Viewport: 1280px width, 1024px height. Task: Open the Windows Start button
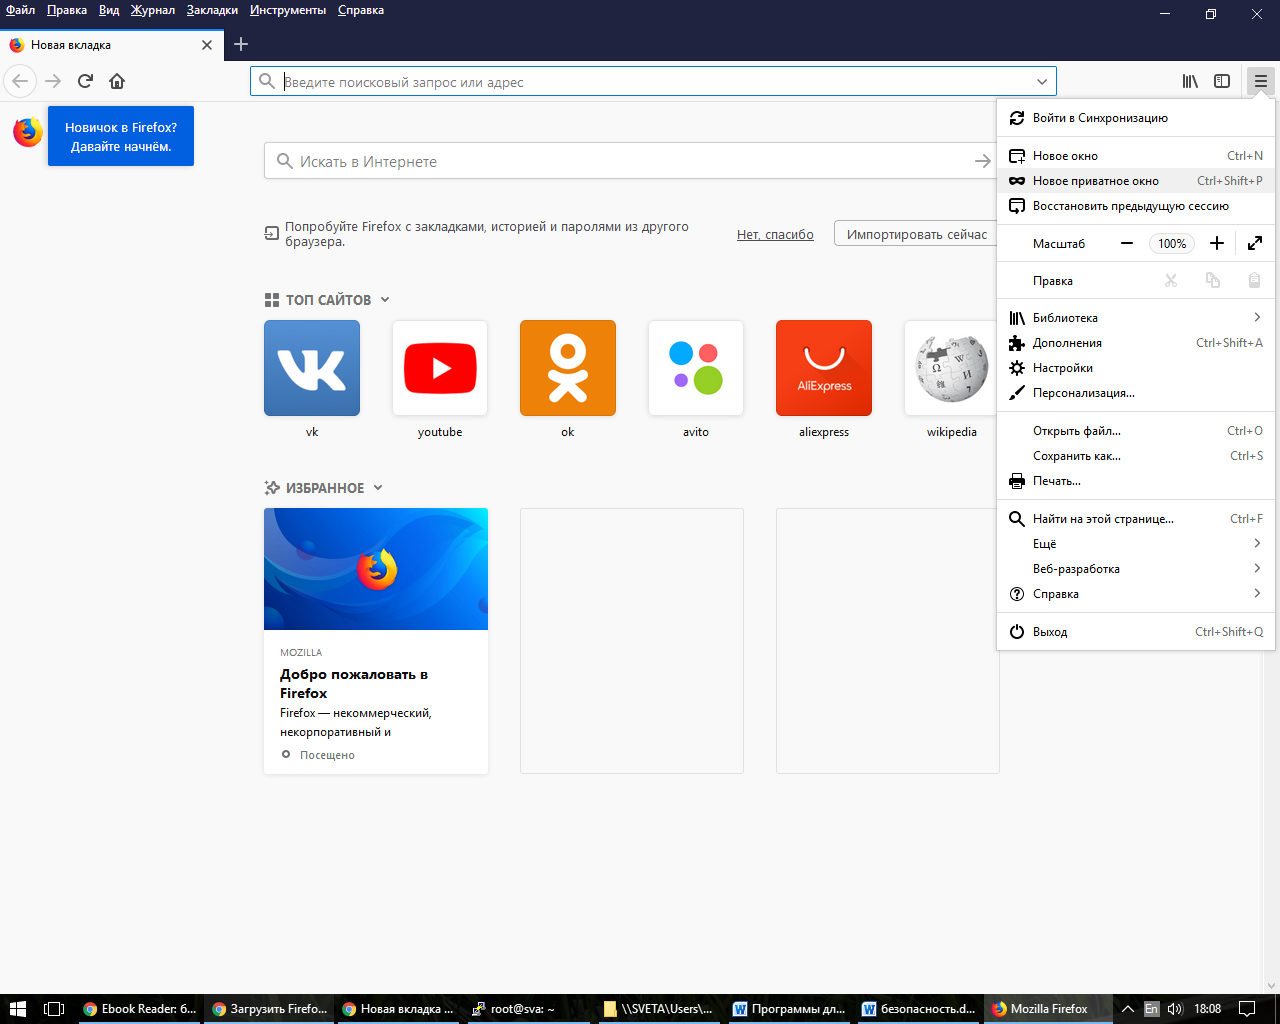pyautogui.click(x=18, y=1009)
